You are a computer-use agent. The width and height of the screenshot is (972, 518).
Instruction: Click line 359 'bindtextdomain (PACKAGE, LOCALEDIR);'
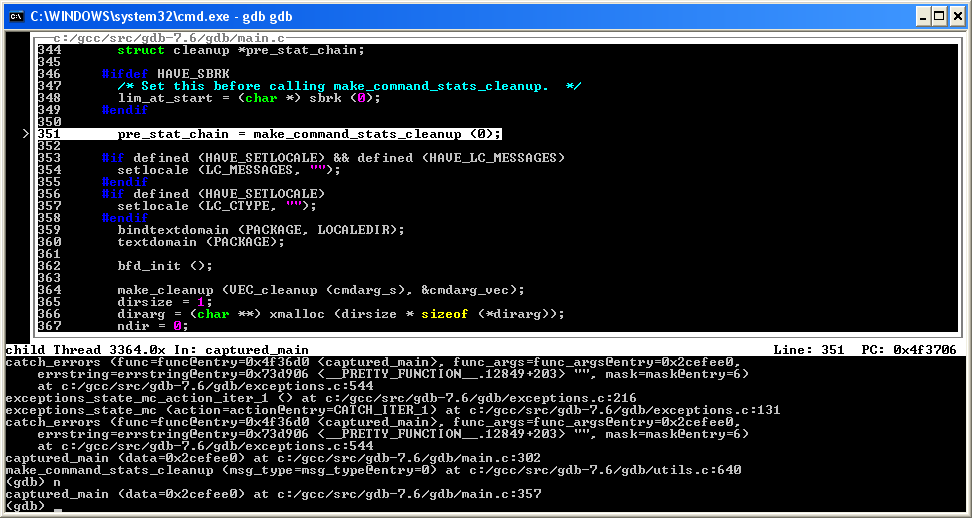[x=261, y=230]
